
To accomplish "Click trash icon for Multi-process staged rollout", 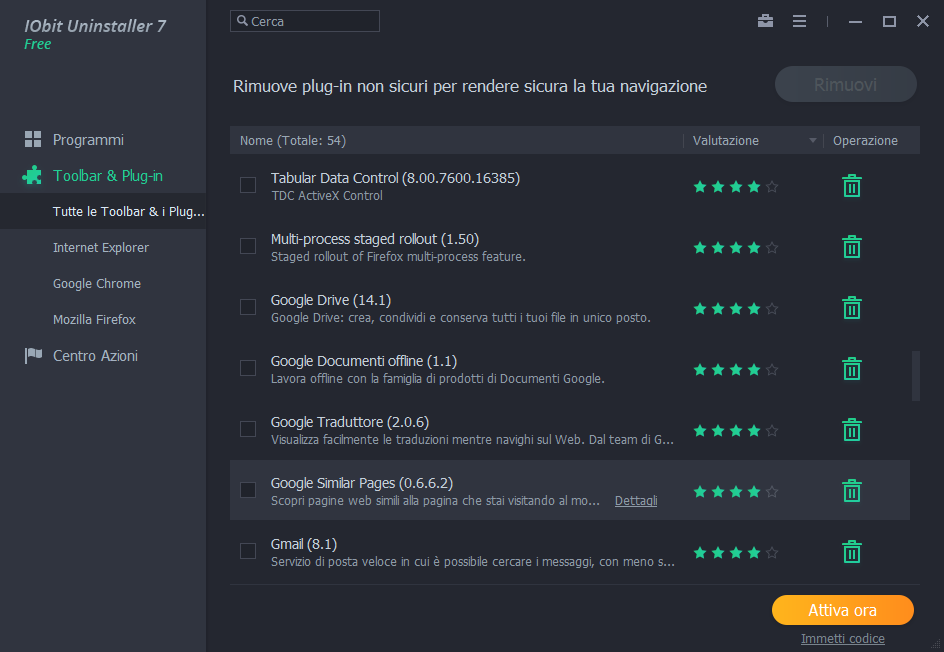I will click(851, 247).
